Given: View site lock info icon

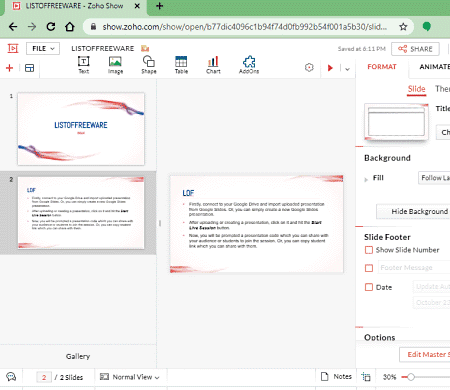Looking at the screenshot, I should tap(93, 27).
